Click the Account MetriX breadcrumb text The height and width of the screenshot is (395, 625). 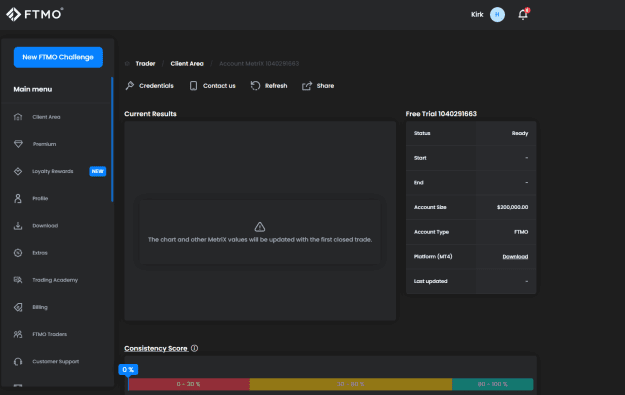click(x=259, y=64)
